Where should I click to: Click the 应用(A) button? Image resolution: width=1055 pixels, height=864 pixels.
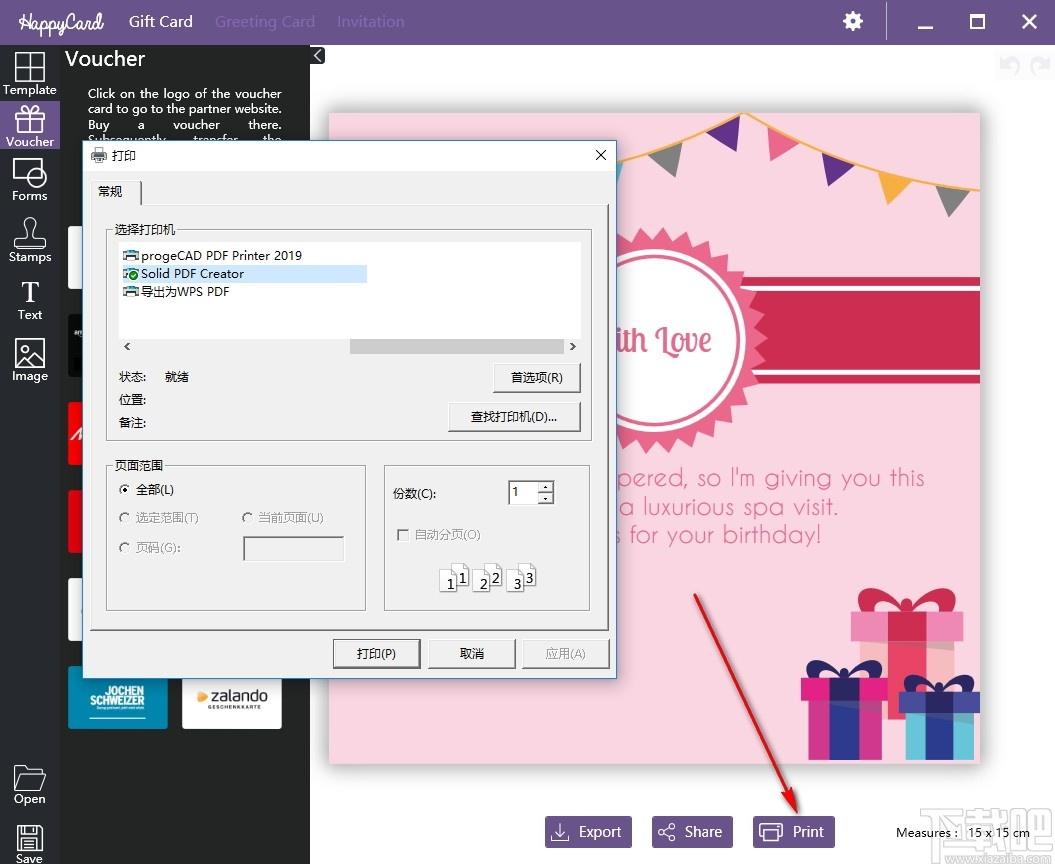point(565,653)
